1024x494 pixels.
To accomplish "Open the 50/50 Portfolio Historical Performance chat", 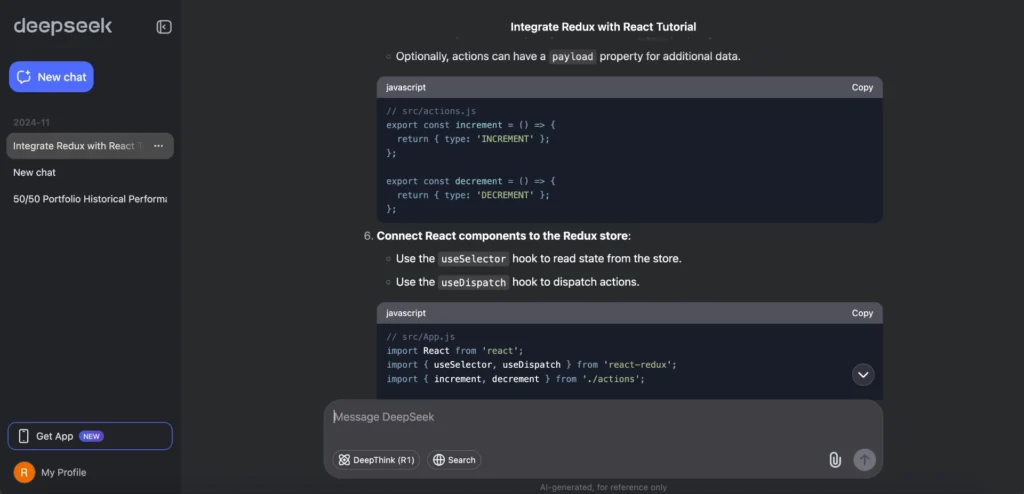I will click(x=90, y=199).
